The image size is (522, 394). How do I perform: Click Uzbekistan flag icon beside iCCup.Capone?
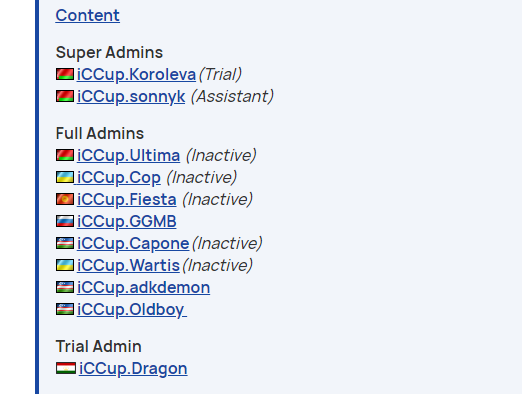pyautogui.click(x=65, y=243)
